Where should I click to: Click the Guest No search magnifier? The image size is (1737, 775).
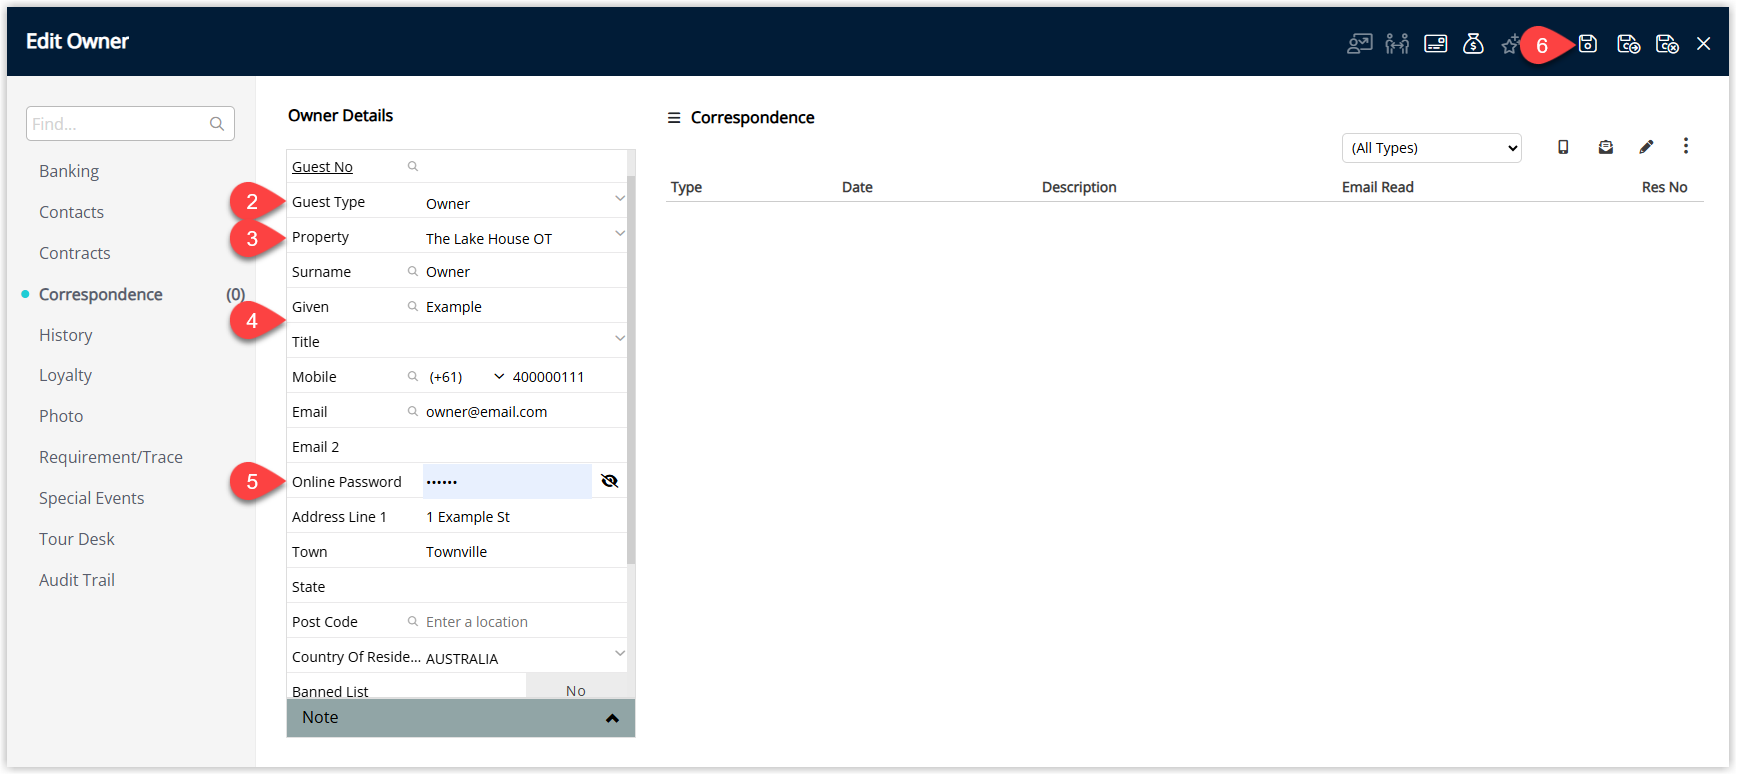413,166
